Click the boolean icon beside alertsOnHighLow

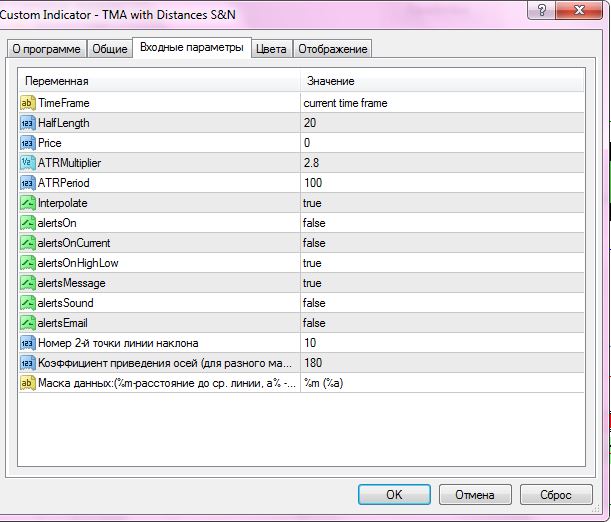point(27,263)
